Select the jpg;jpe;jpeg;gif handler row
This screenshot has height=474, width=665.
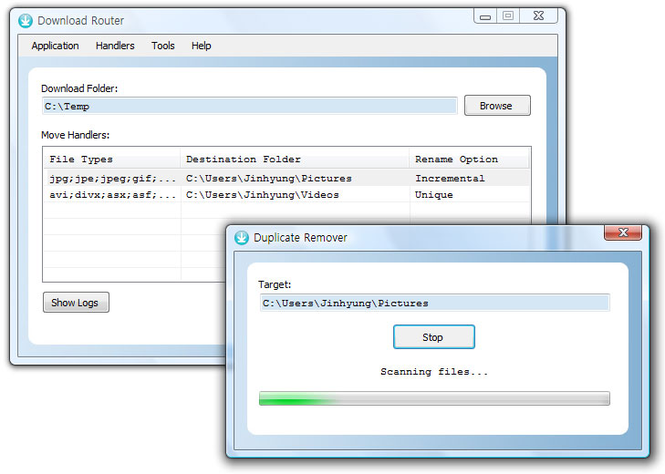287,178
